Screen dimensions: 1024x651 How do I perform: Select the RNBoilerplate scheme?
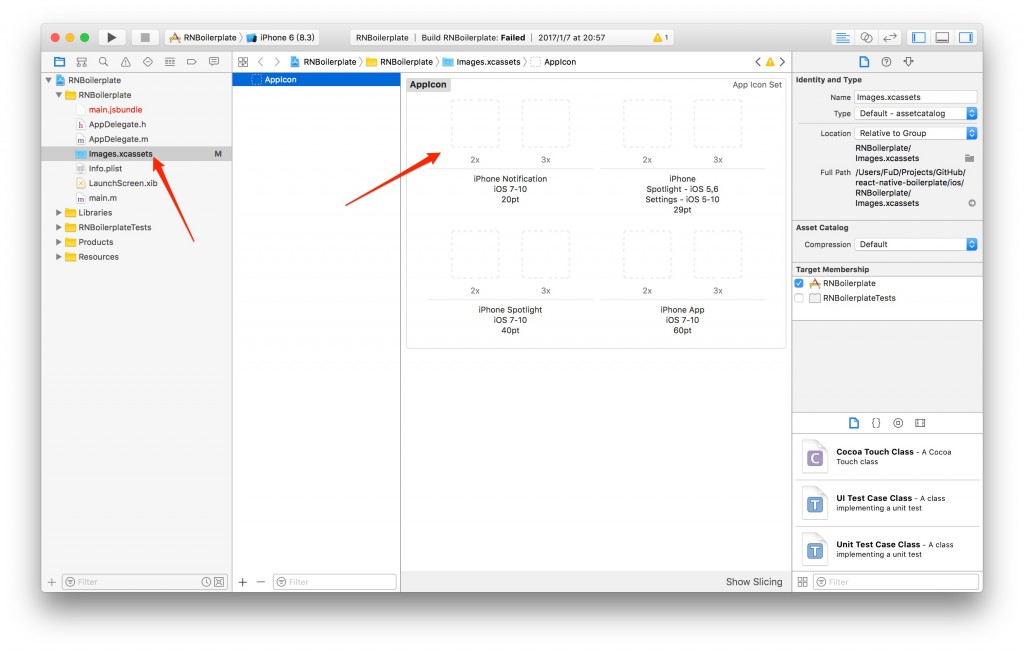pyautogui.click(x=203, y=37)
